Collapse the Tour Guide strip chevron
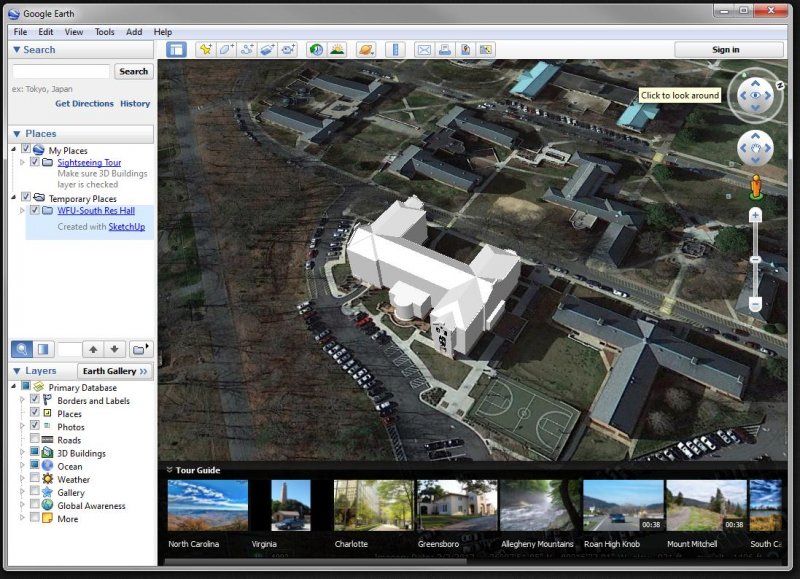Screen dimensions: 800x579 tap(169, 470)
